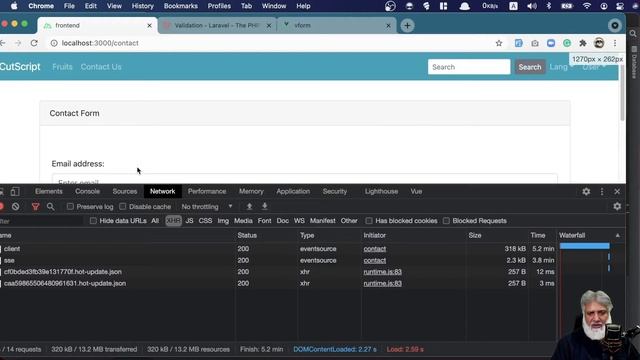Screen dimensions: 640x360
Task: Open the Application DevTools tab
Action: pyautogui.click(x=293, y=191)
